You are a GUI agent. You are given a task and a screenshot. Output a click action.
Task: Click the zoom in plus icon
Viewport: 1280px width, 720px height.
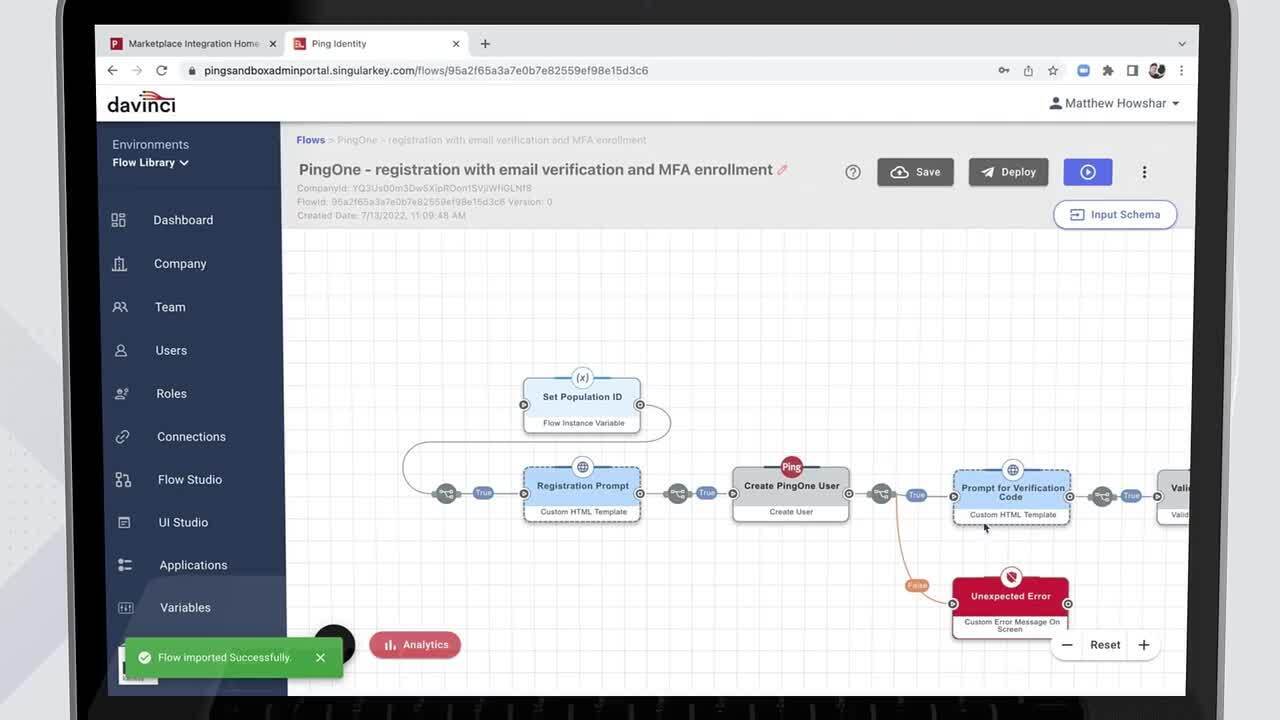coord(1143,645)
